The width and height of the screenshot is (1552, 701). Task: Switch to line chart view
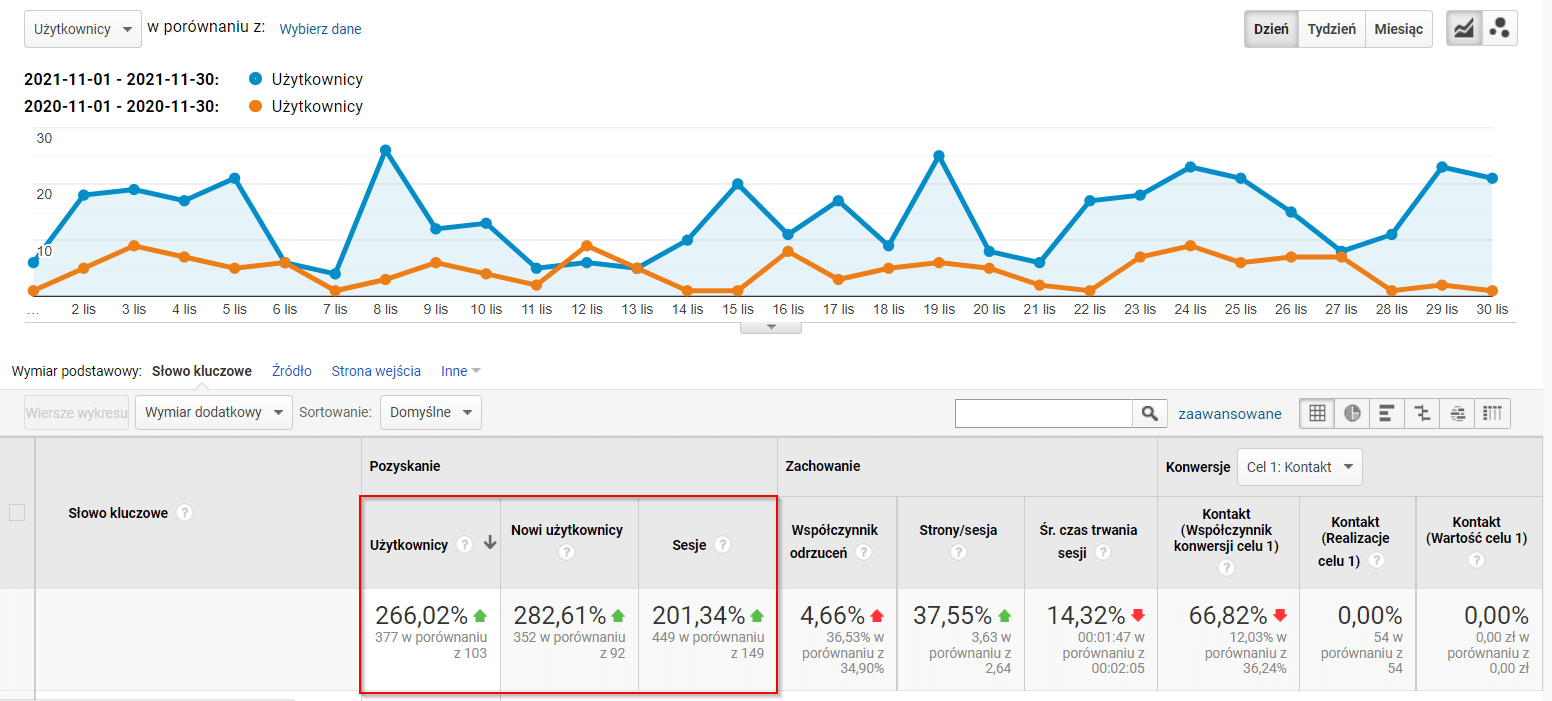pos(1465,29)
